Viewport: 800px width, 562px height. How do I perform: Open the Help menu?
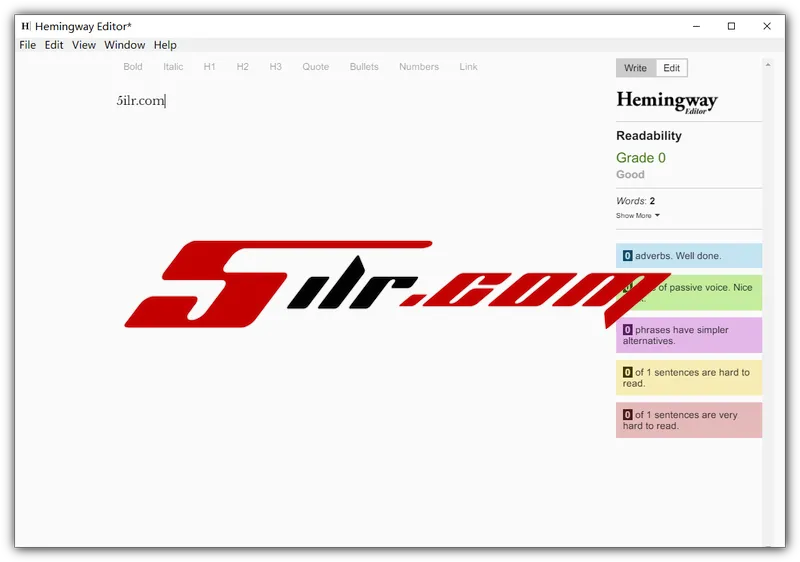tap(165, 45)
